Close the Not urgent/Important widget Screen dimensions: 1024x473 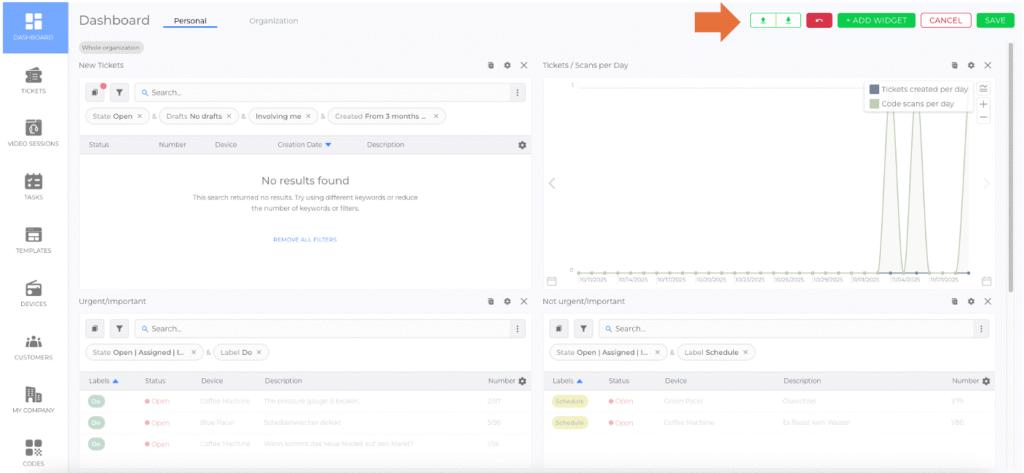click(x=987, y=301)
